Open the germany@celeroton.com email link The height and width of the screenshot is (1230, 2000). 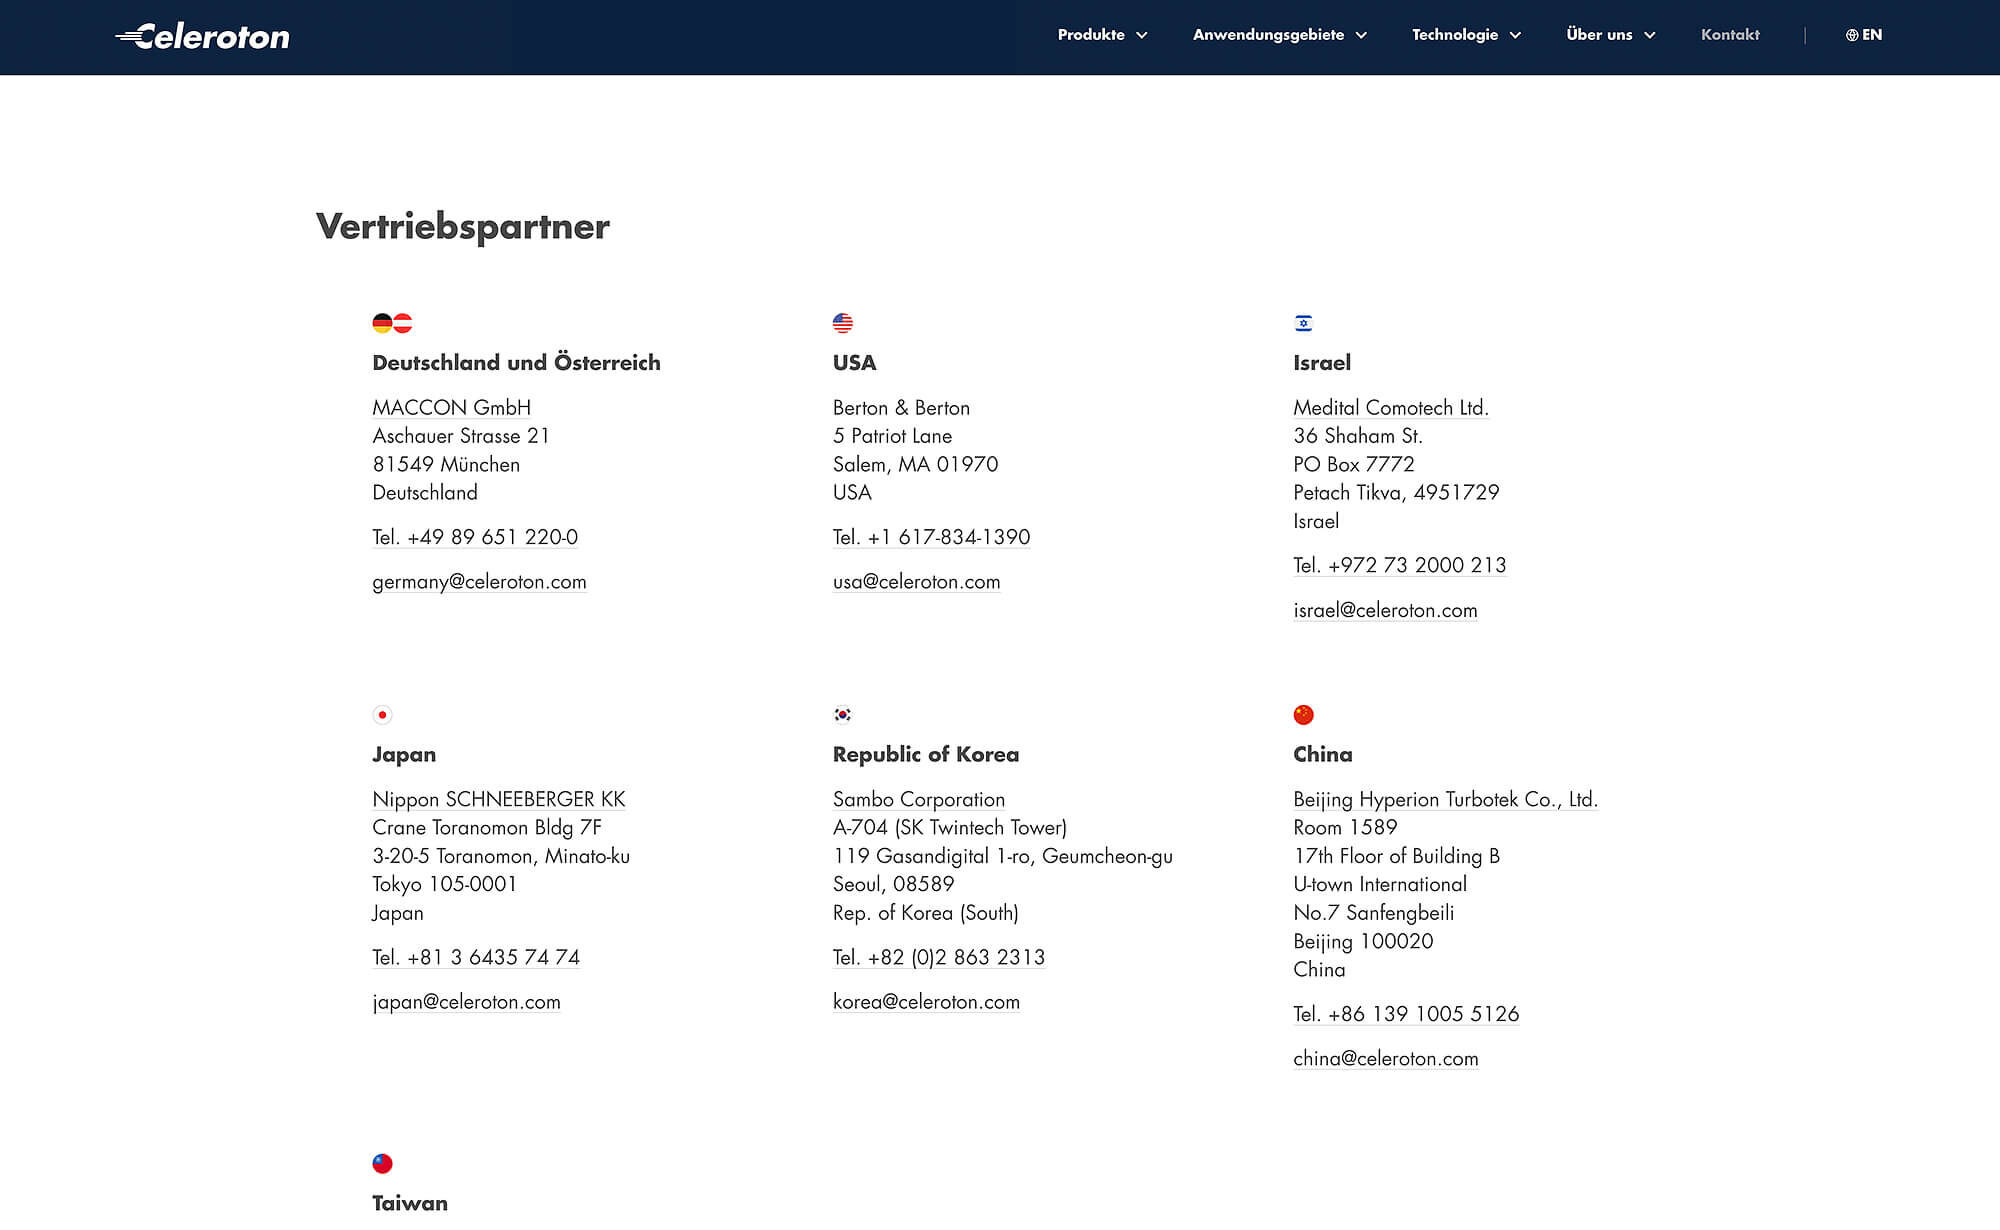click(x=479, y=581)
